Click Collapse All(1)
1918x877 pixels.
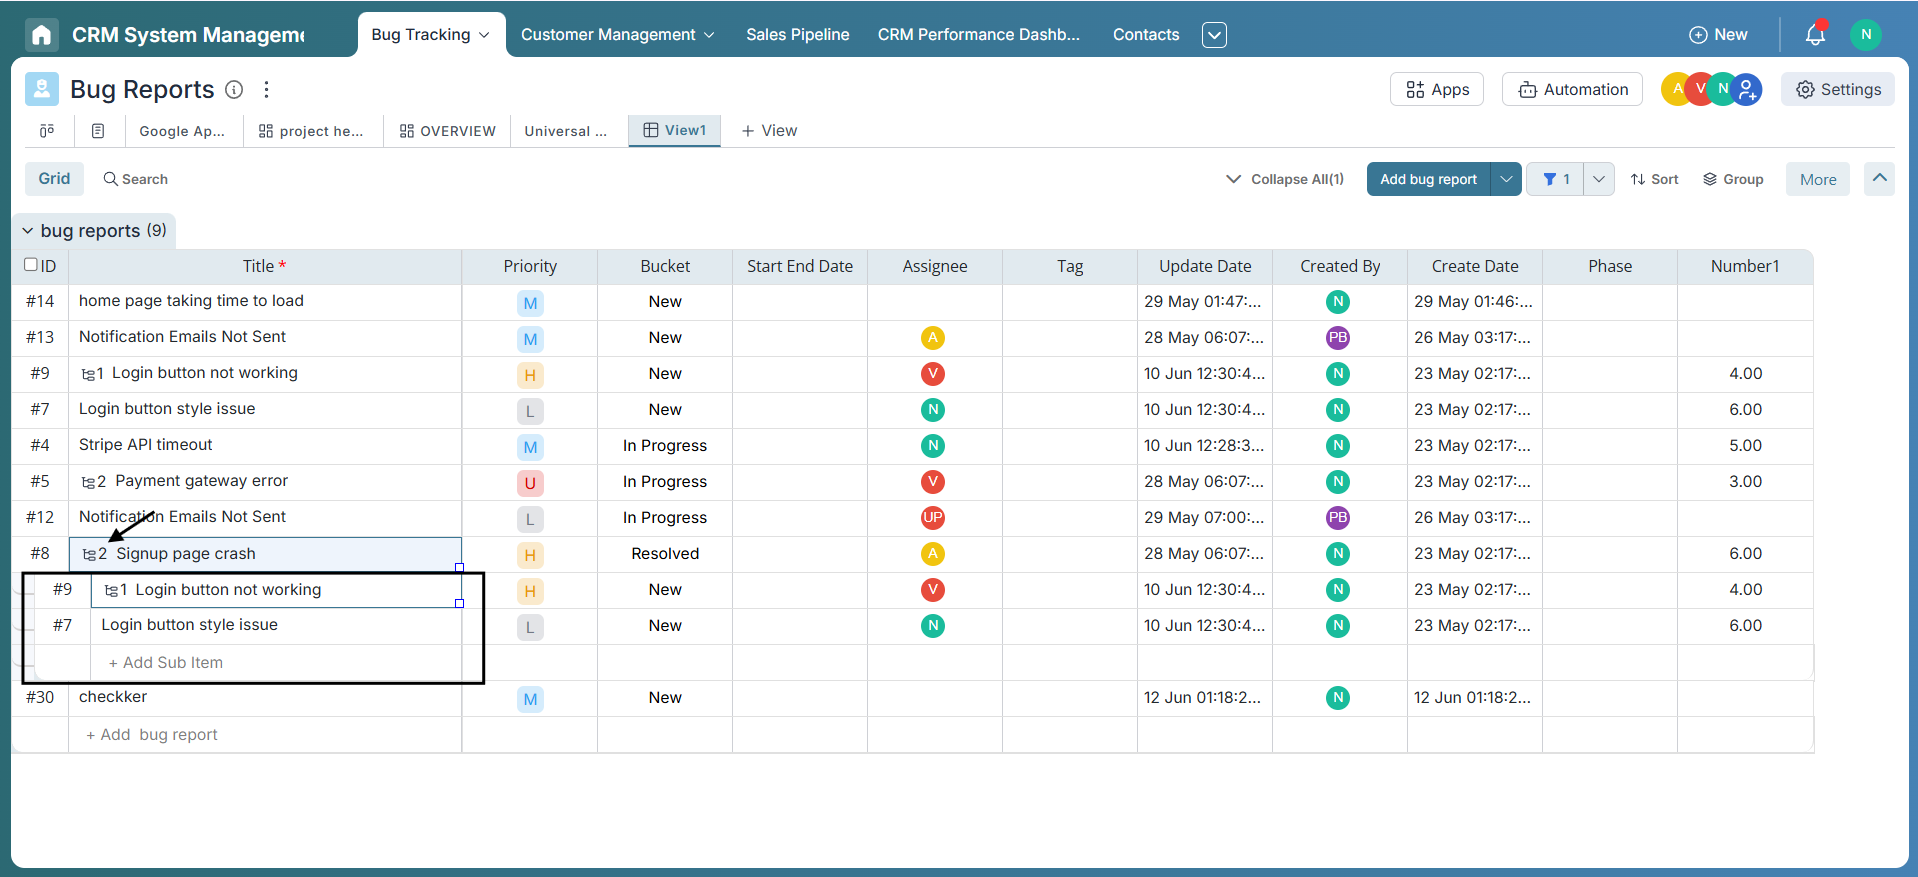[1285, 179]
